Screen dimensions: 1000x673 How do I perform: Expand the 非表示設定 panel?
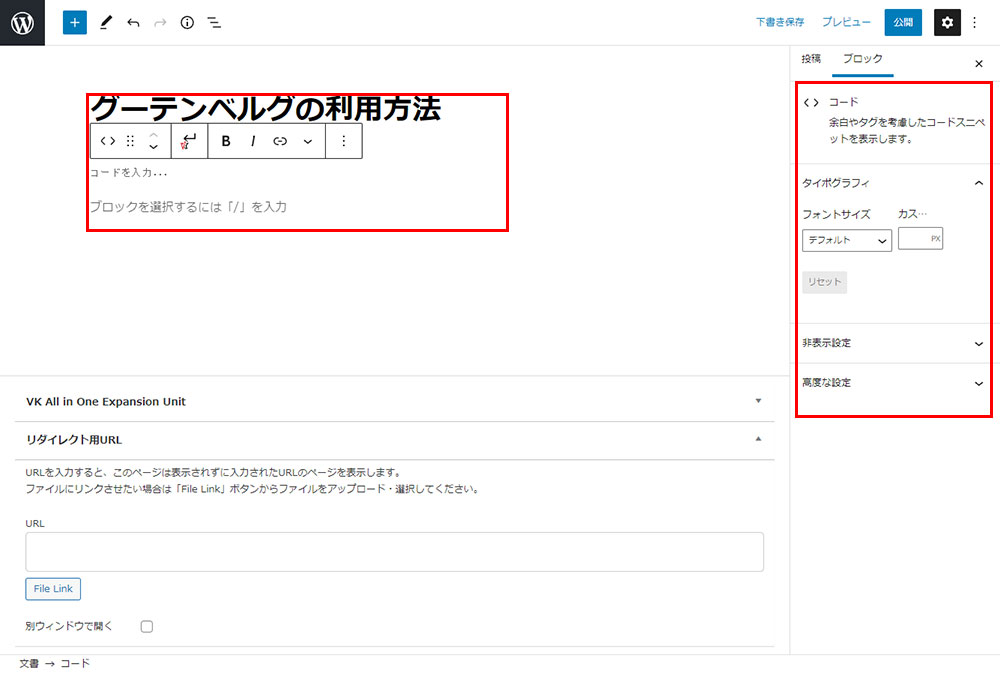[x=892, y=343]
